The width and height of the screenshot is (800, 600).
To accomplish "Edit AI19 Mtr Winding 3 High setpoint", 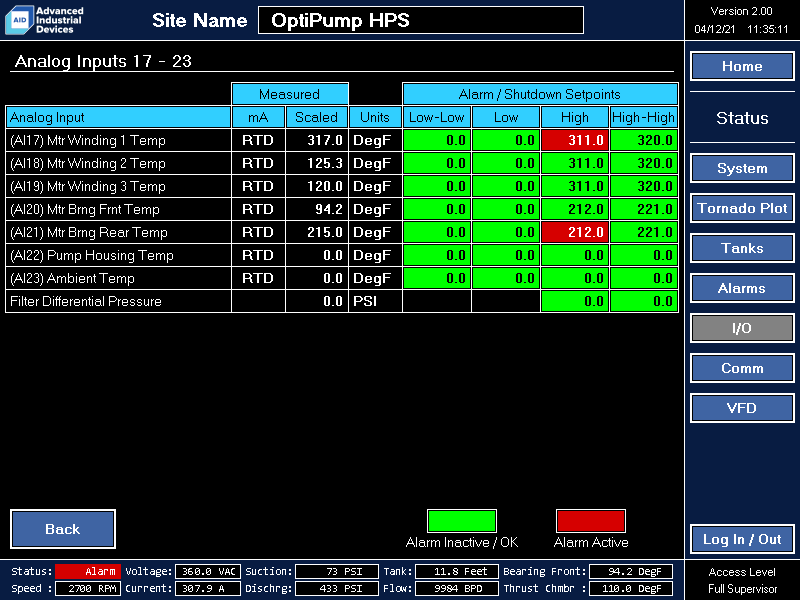I will pyautogui.click(x=575, y=186).
